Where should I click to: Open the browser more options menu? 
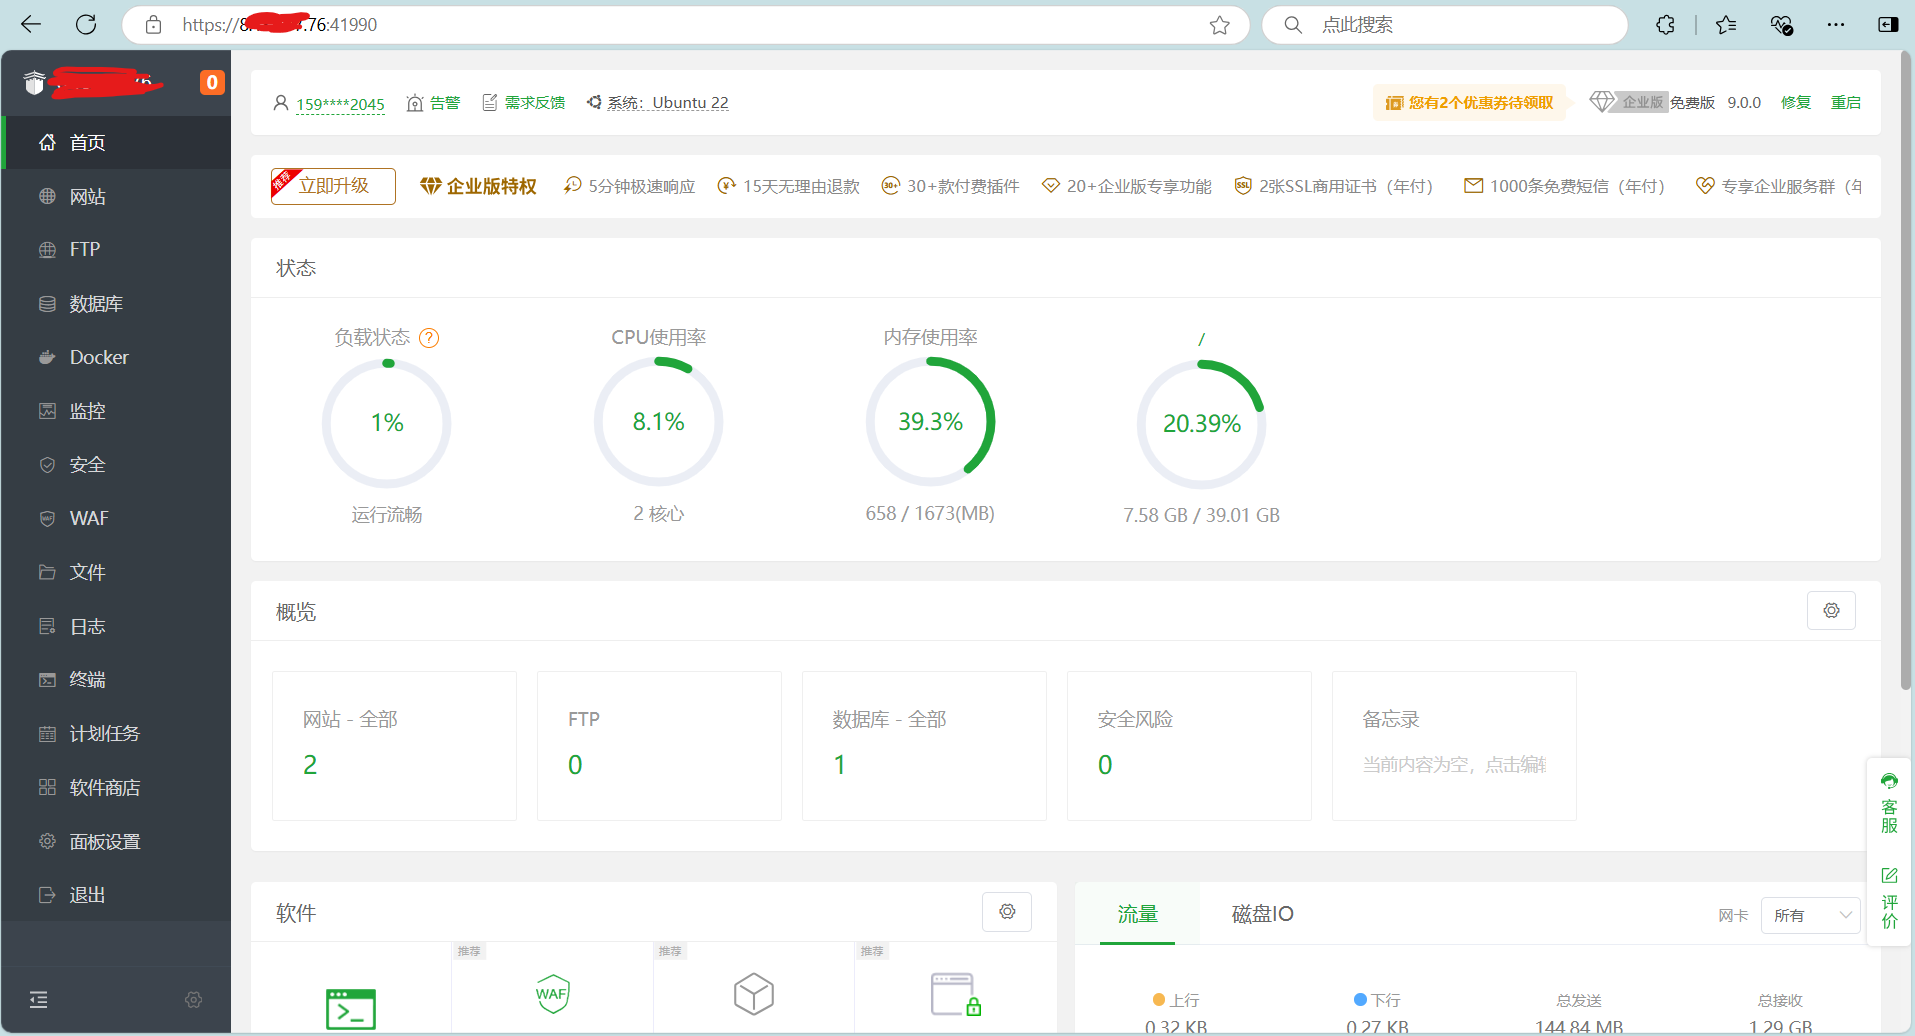[1835, 25]
